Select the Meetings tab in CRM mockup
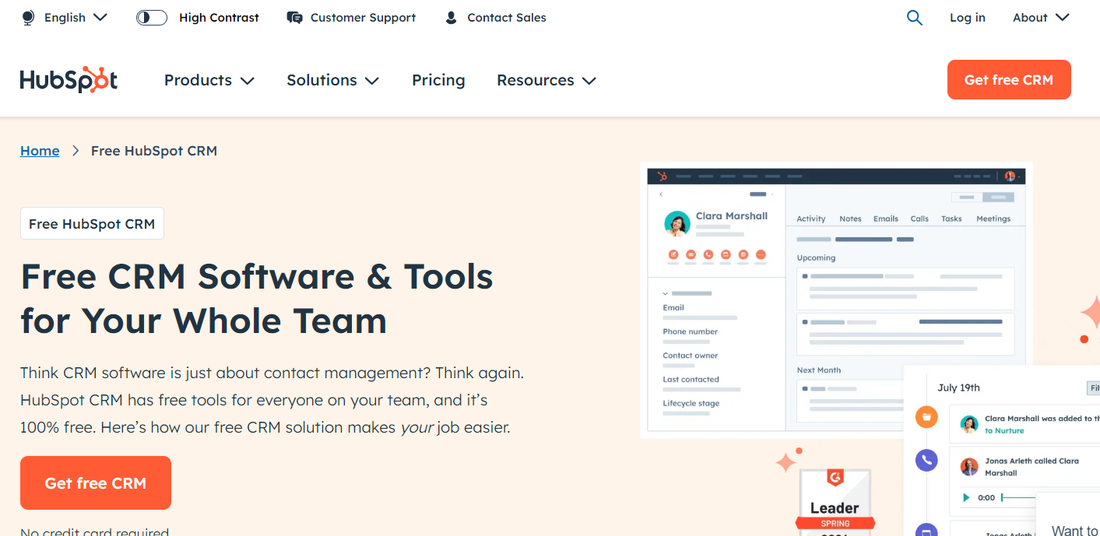The width and height of the screenshot is (1100, 536). (x=993, y=219)
